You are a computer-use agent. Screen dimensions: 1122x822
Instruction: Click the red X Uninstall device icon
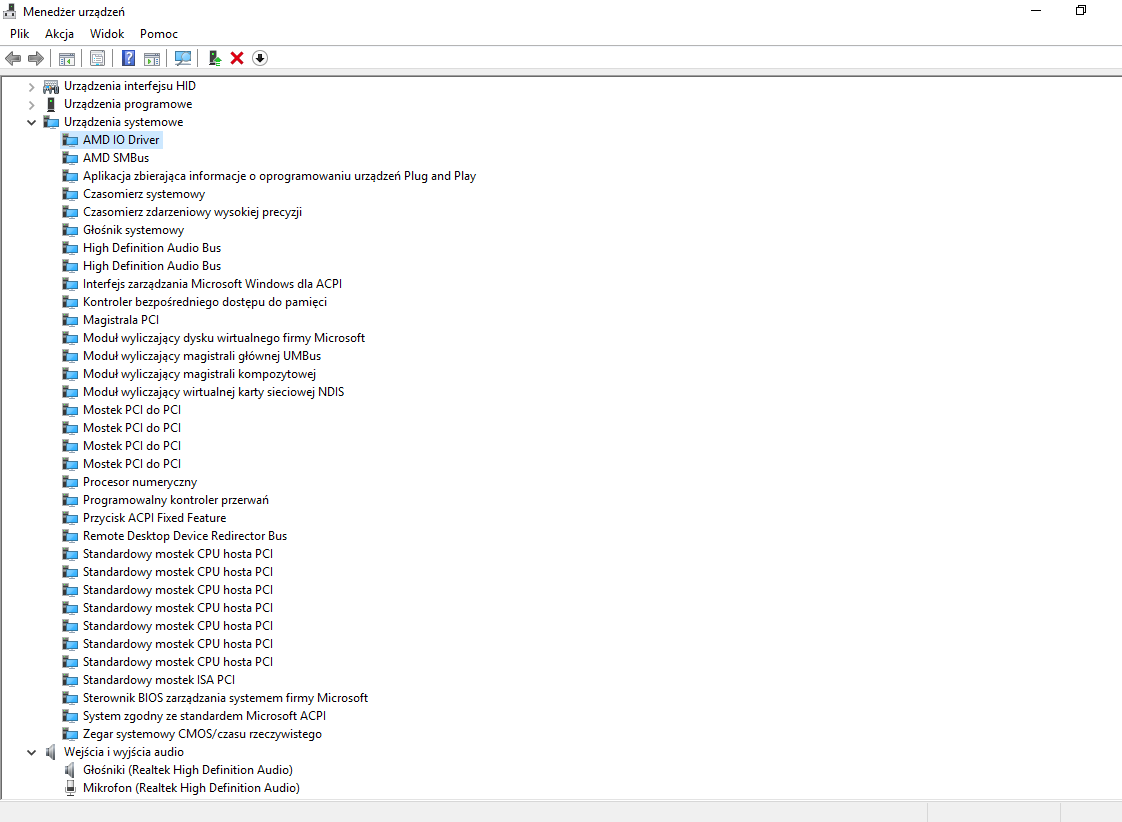coord(237,59)
